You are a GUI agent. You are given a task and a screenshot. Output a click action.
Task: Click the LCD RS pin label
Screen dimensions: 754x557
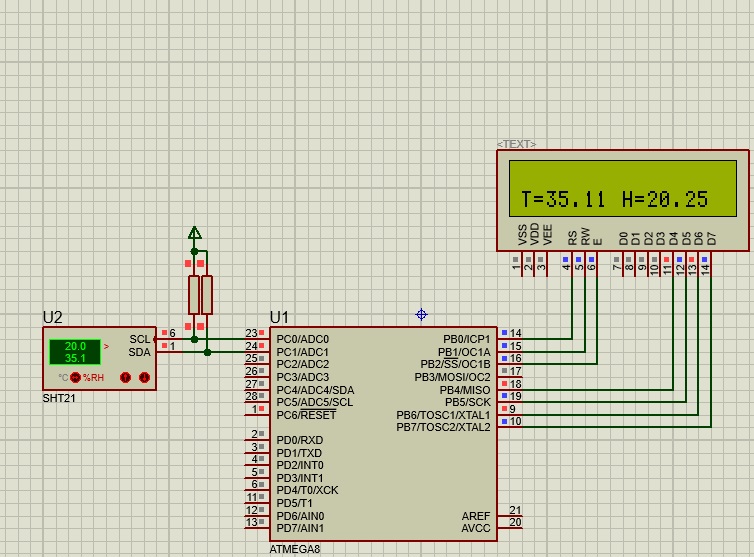click(x=572, y=238)
